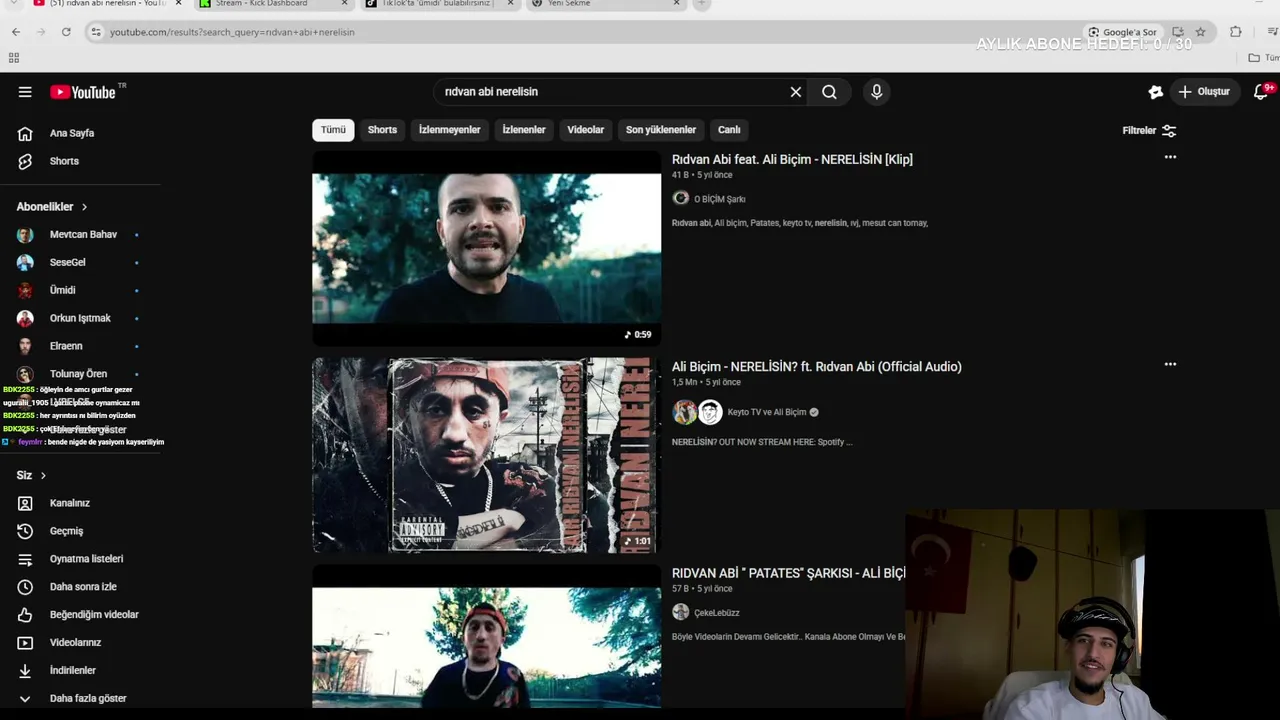This screenshot has height=720, width=1280.
Task: Open Oynatma listeleri playlists
Action: pyautogui.click(x=86, y=559)
